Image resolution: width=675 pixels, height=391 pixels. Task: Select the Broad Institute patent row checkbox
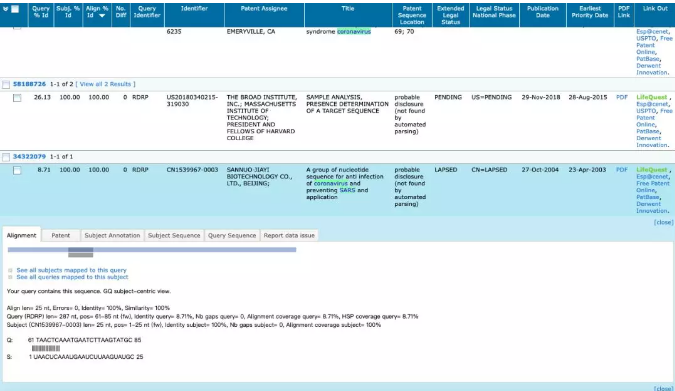coord(17,98)
